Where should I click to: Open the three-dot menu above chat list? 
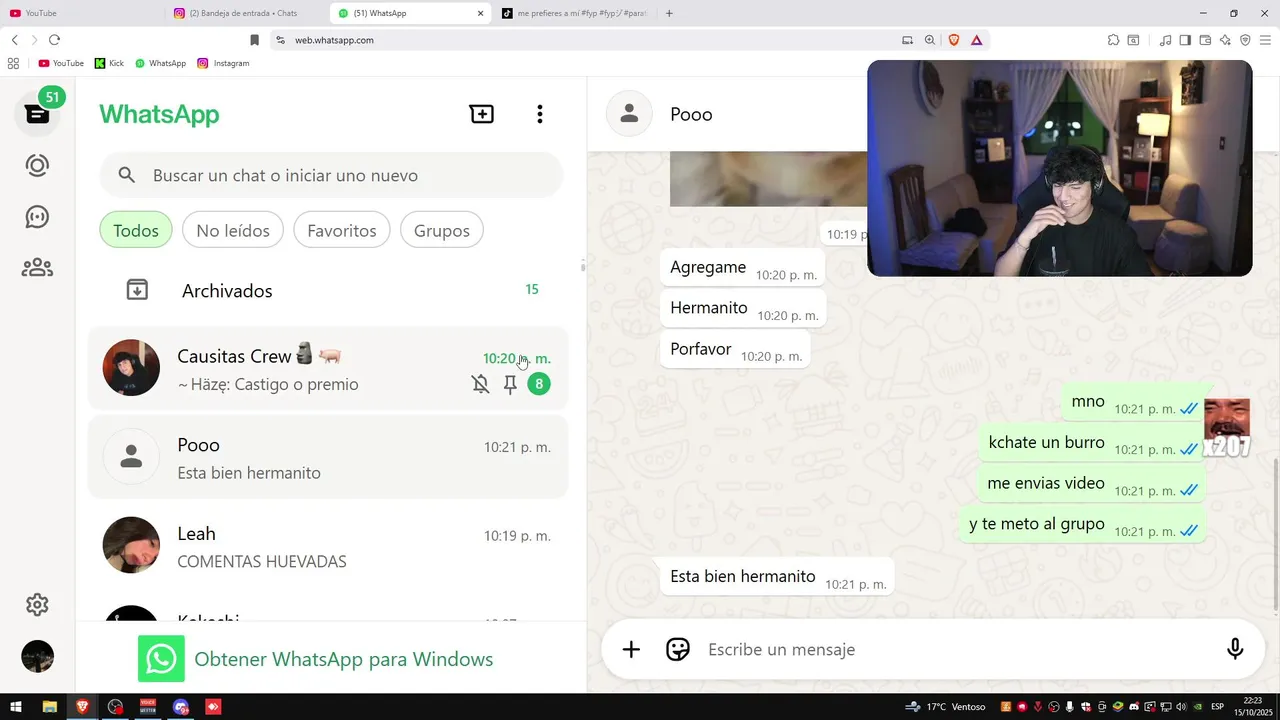click(x=540, y=114)
